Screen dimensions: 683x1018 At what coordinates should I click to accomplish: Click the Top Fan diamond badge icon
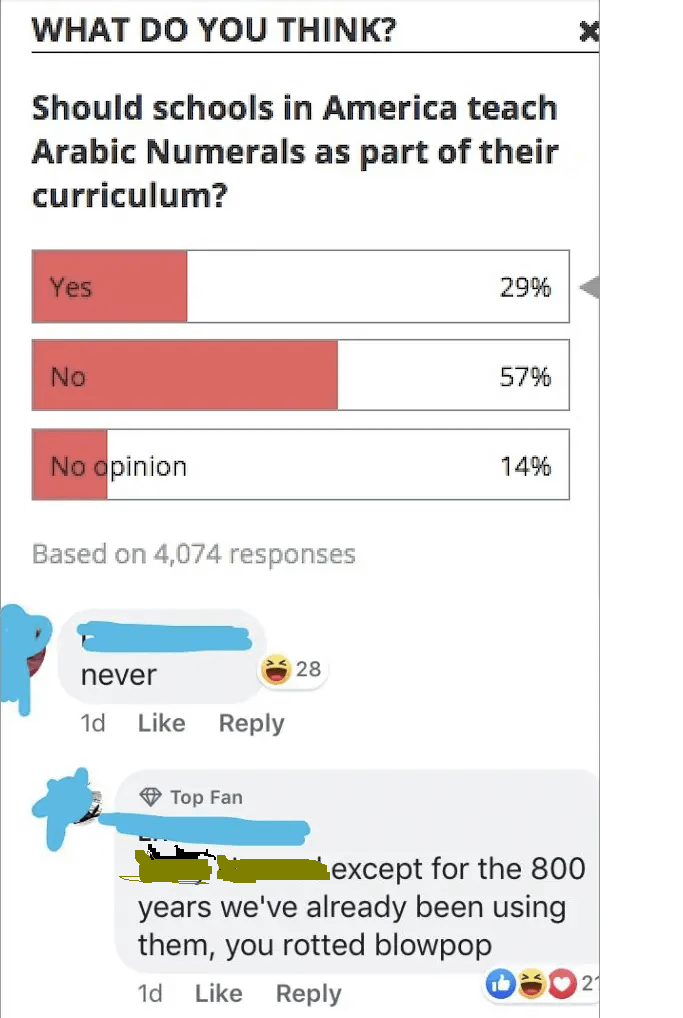point(151,797)
